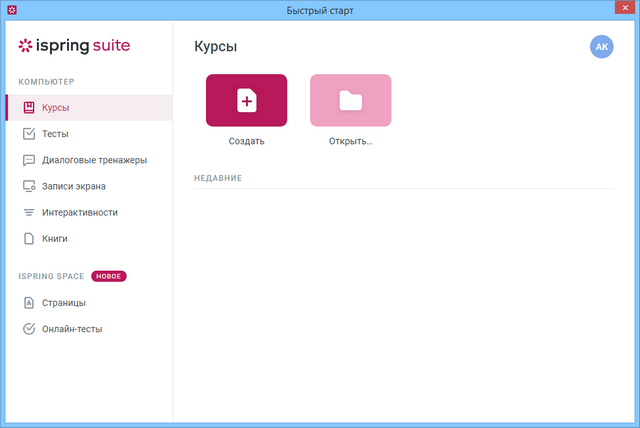Select the Онлайн-тесты label text
This screenshot has width=640, height=428.
pos(72,328)
